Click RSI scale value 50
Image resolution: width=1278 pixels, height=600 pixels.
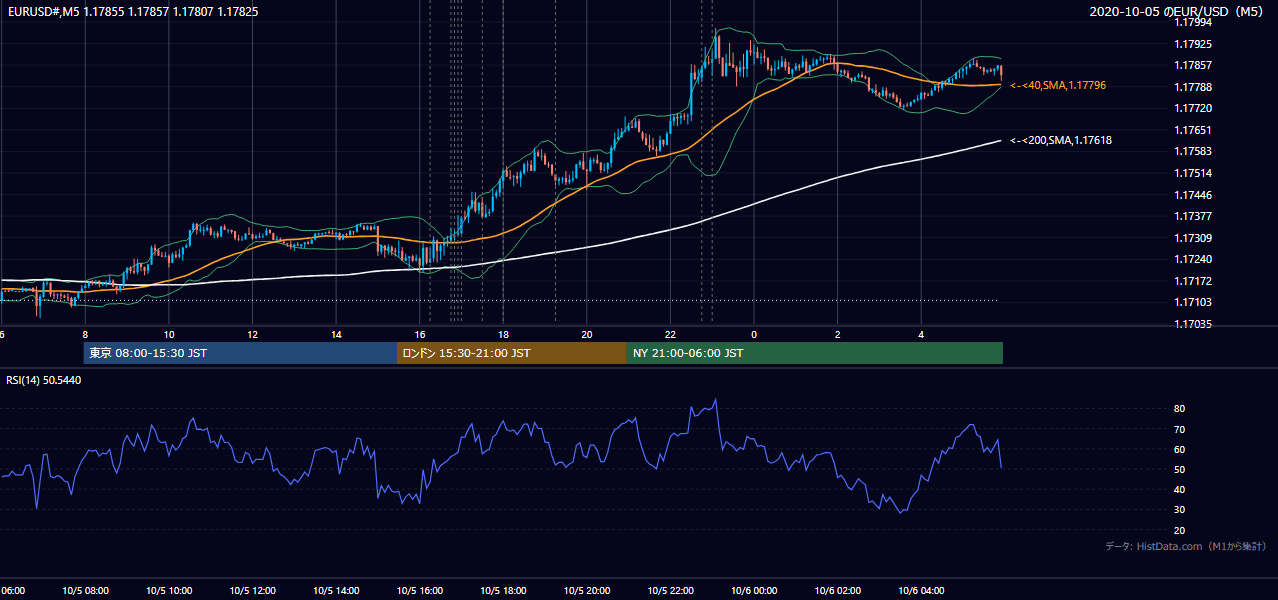click(x=1180, y=469)
